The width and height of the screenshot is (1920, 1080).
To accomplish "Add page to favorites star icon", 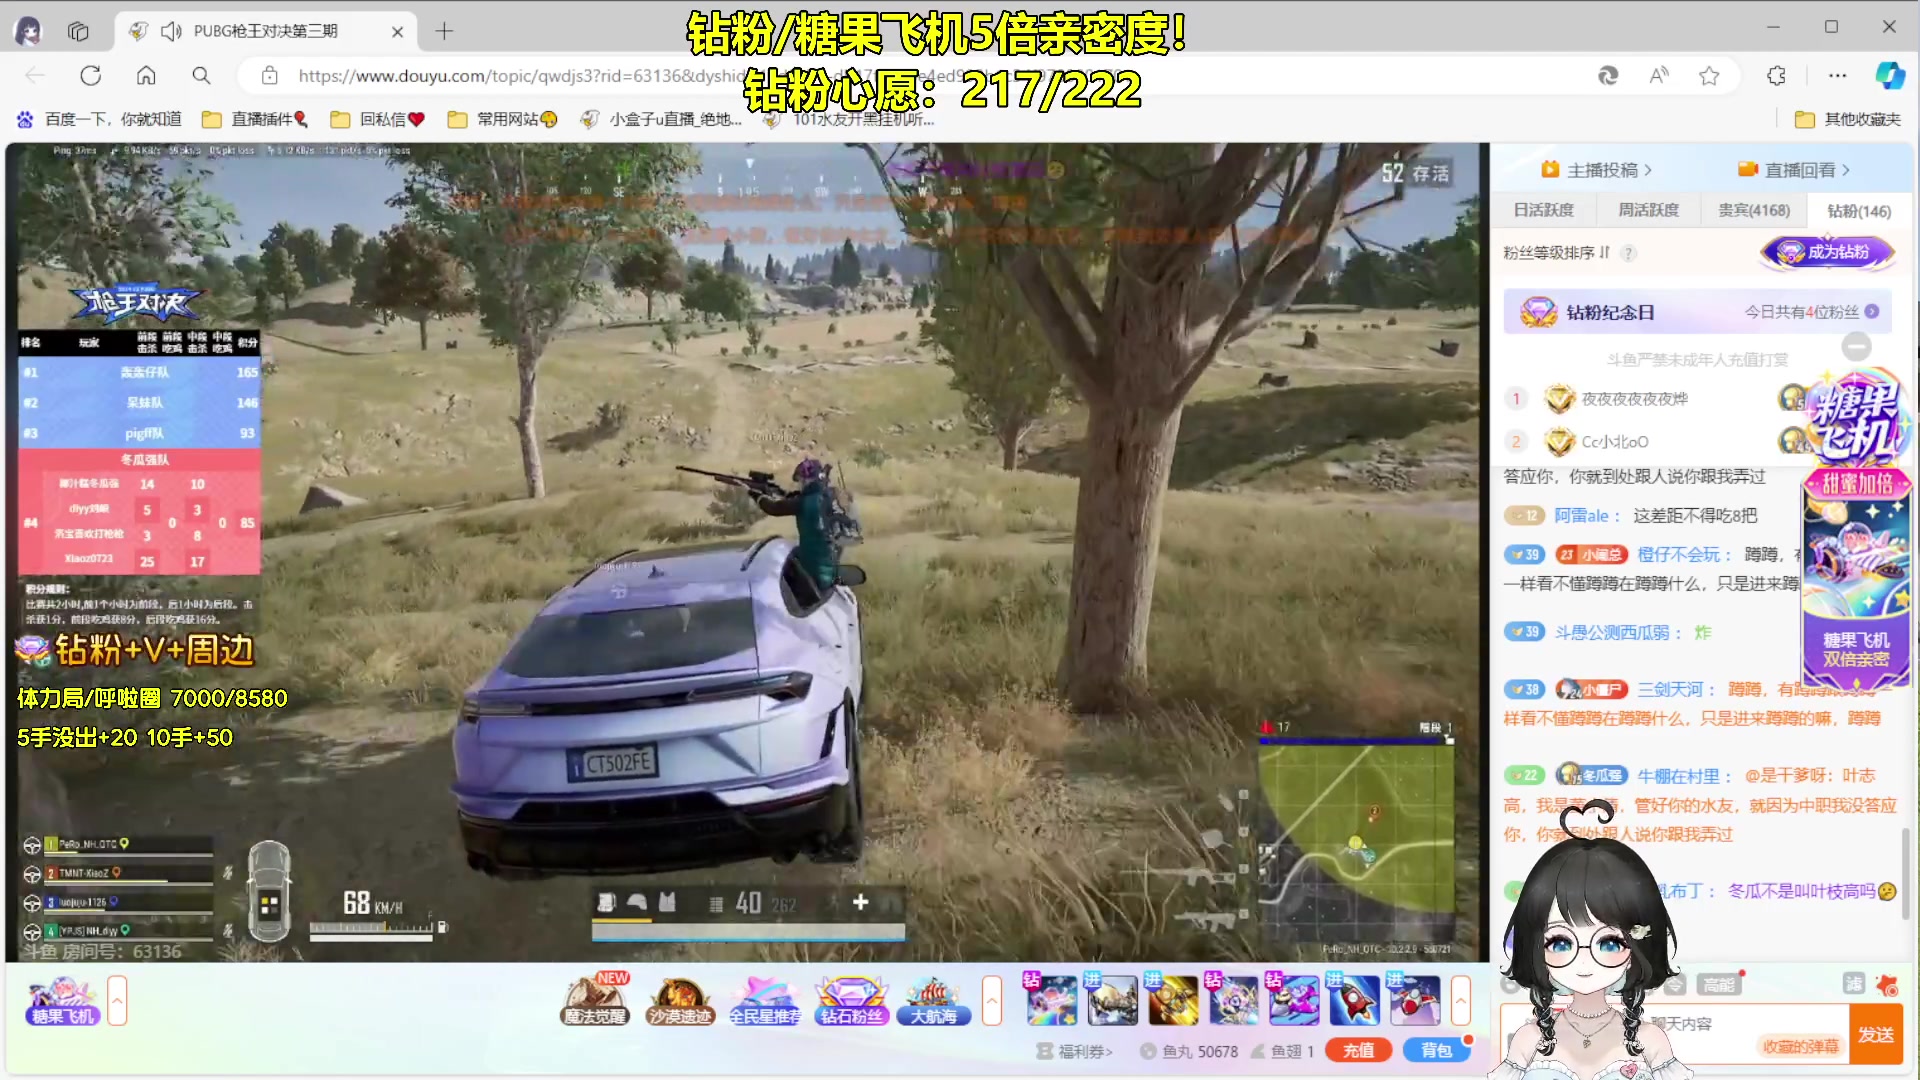I will [x=1709, y=75].
